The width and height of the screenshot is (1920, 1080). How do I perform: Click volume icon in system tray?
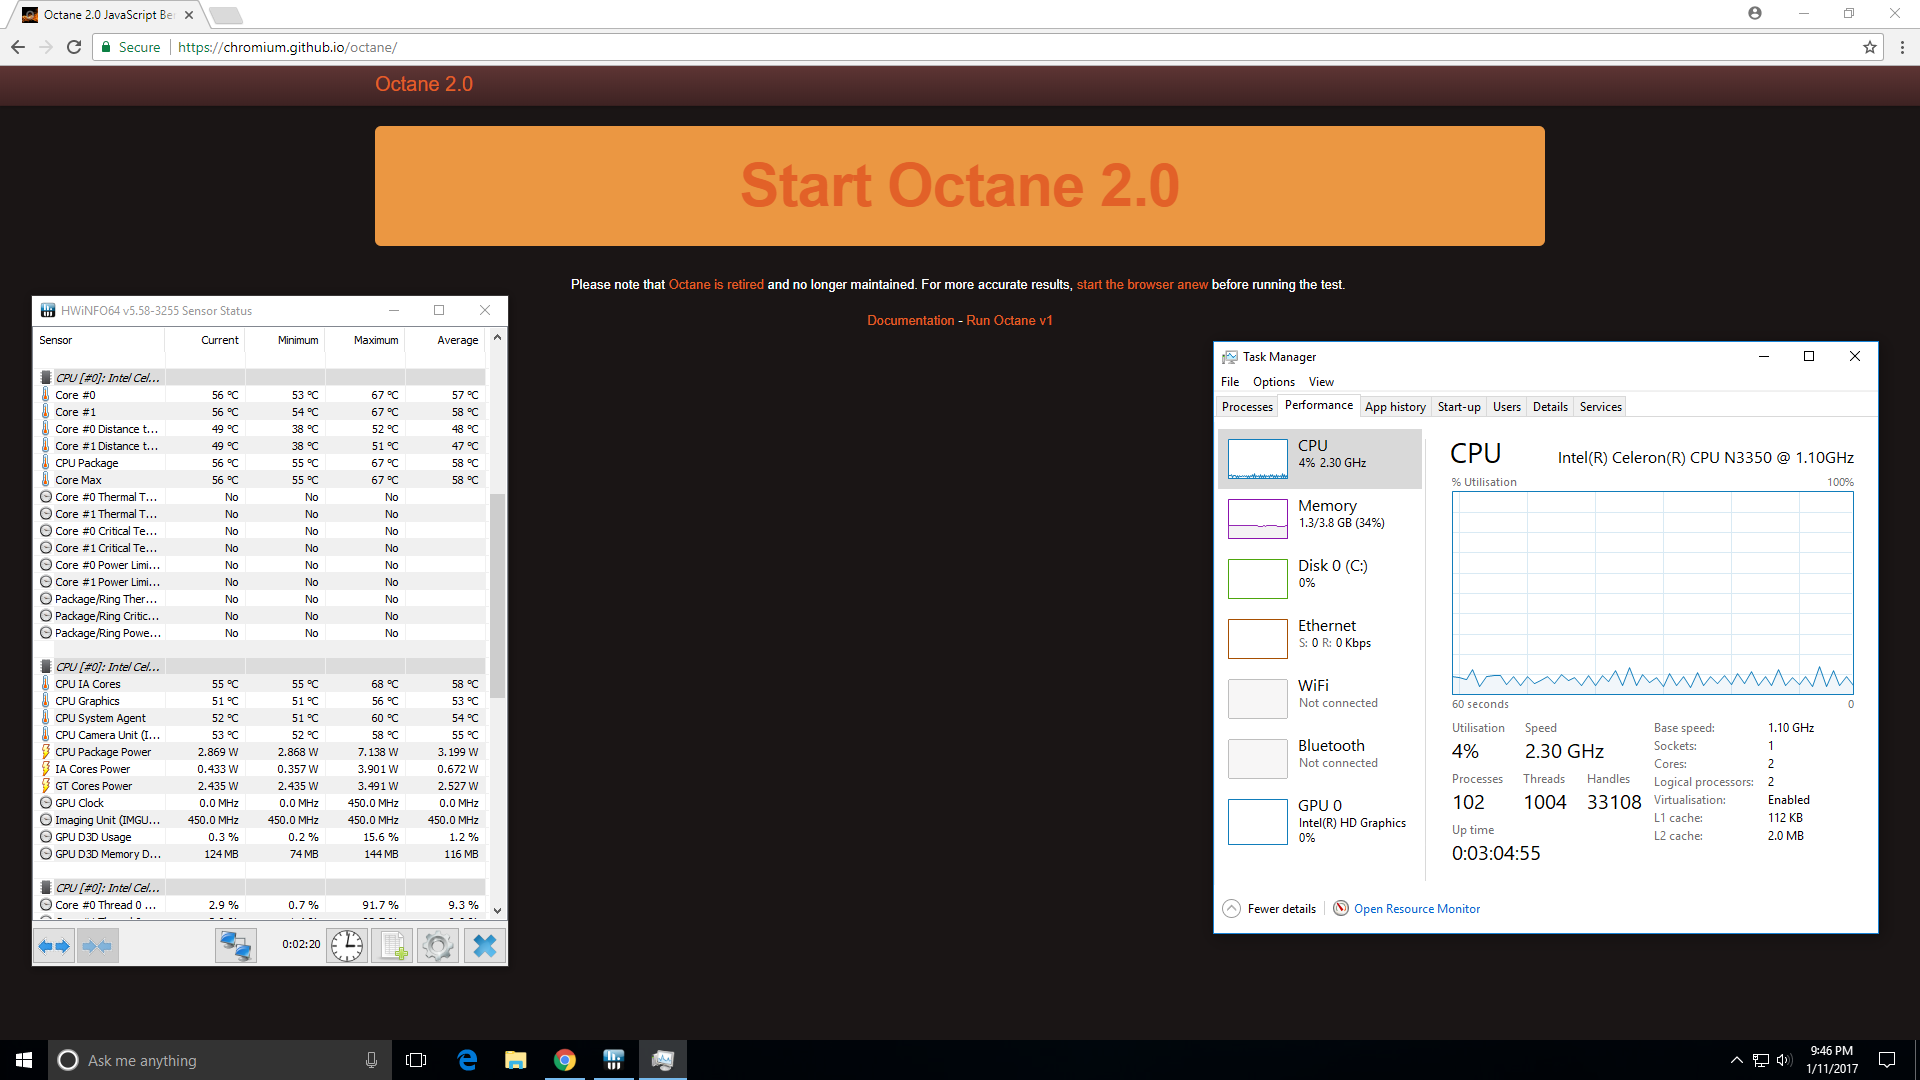click(x=1785, y=1060)
